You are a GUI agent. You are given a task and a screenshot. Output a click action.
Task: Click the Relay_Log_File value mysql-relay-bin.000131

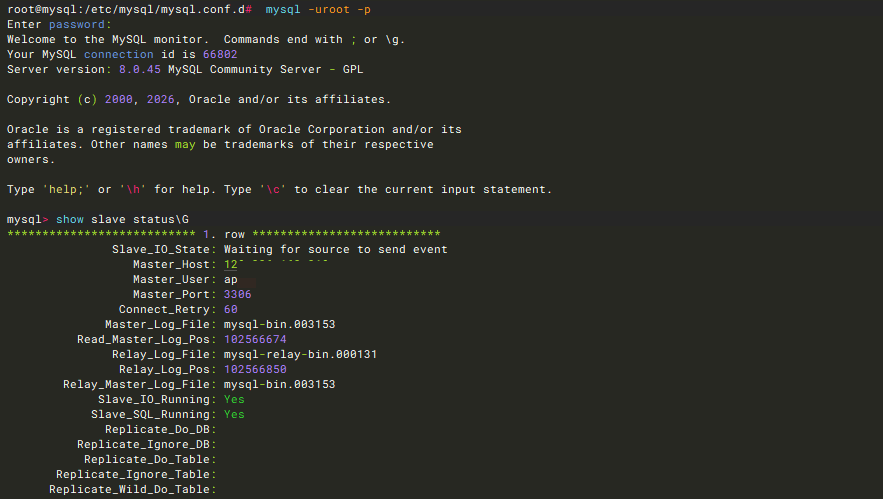tap(300, 354)
